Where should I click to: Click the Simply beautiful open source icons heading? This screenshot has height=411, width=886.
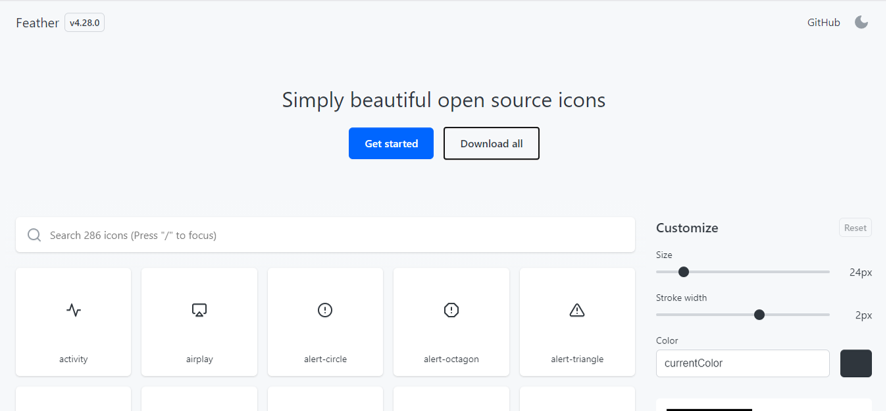click(444, 101)
